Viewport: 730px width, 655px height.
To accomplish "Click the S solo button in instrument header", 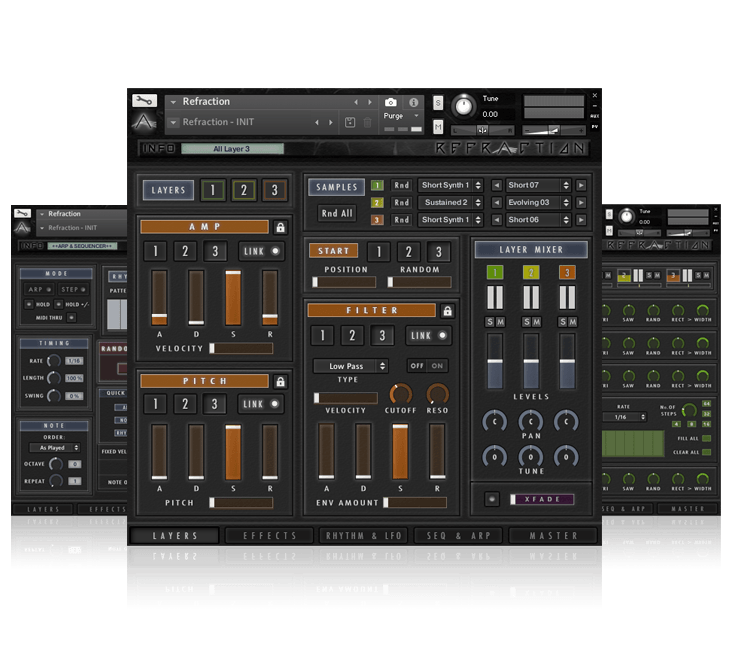I will click(x=438, y=103).
